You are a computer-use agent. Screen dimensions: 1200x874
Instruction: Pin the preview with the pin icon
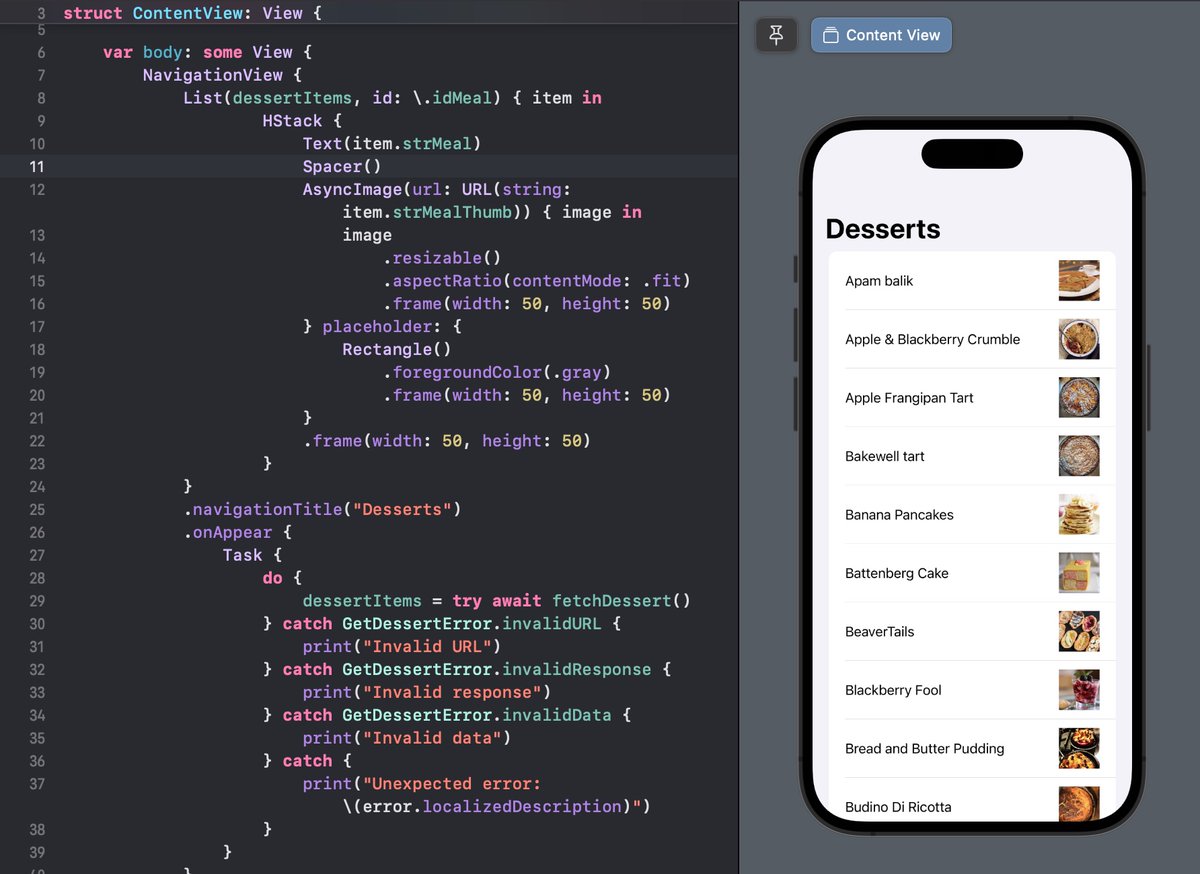pos(776,35)
